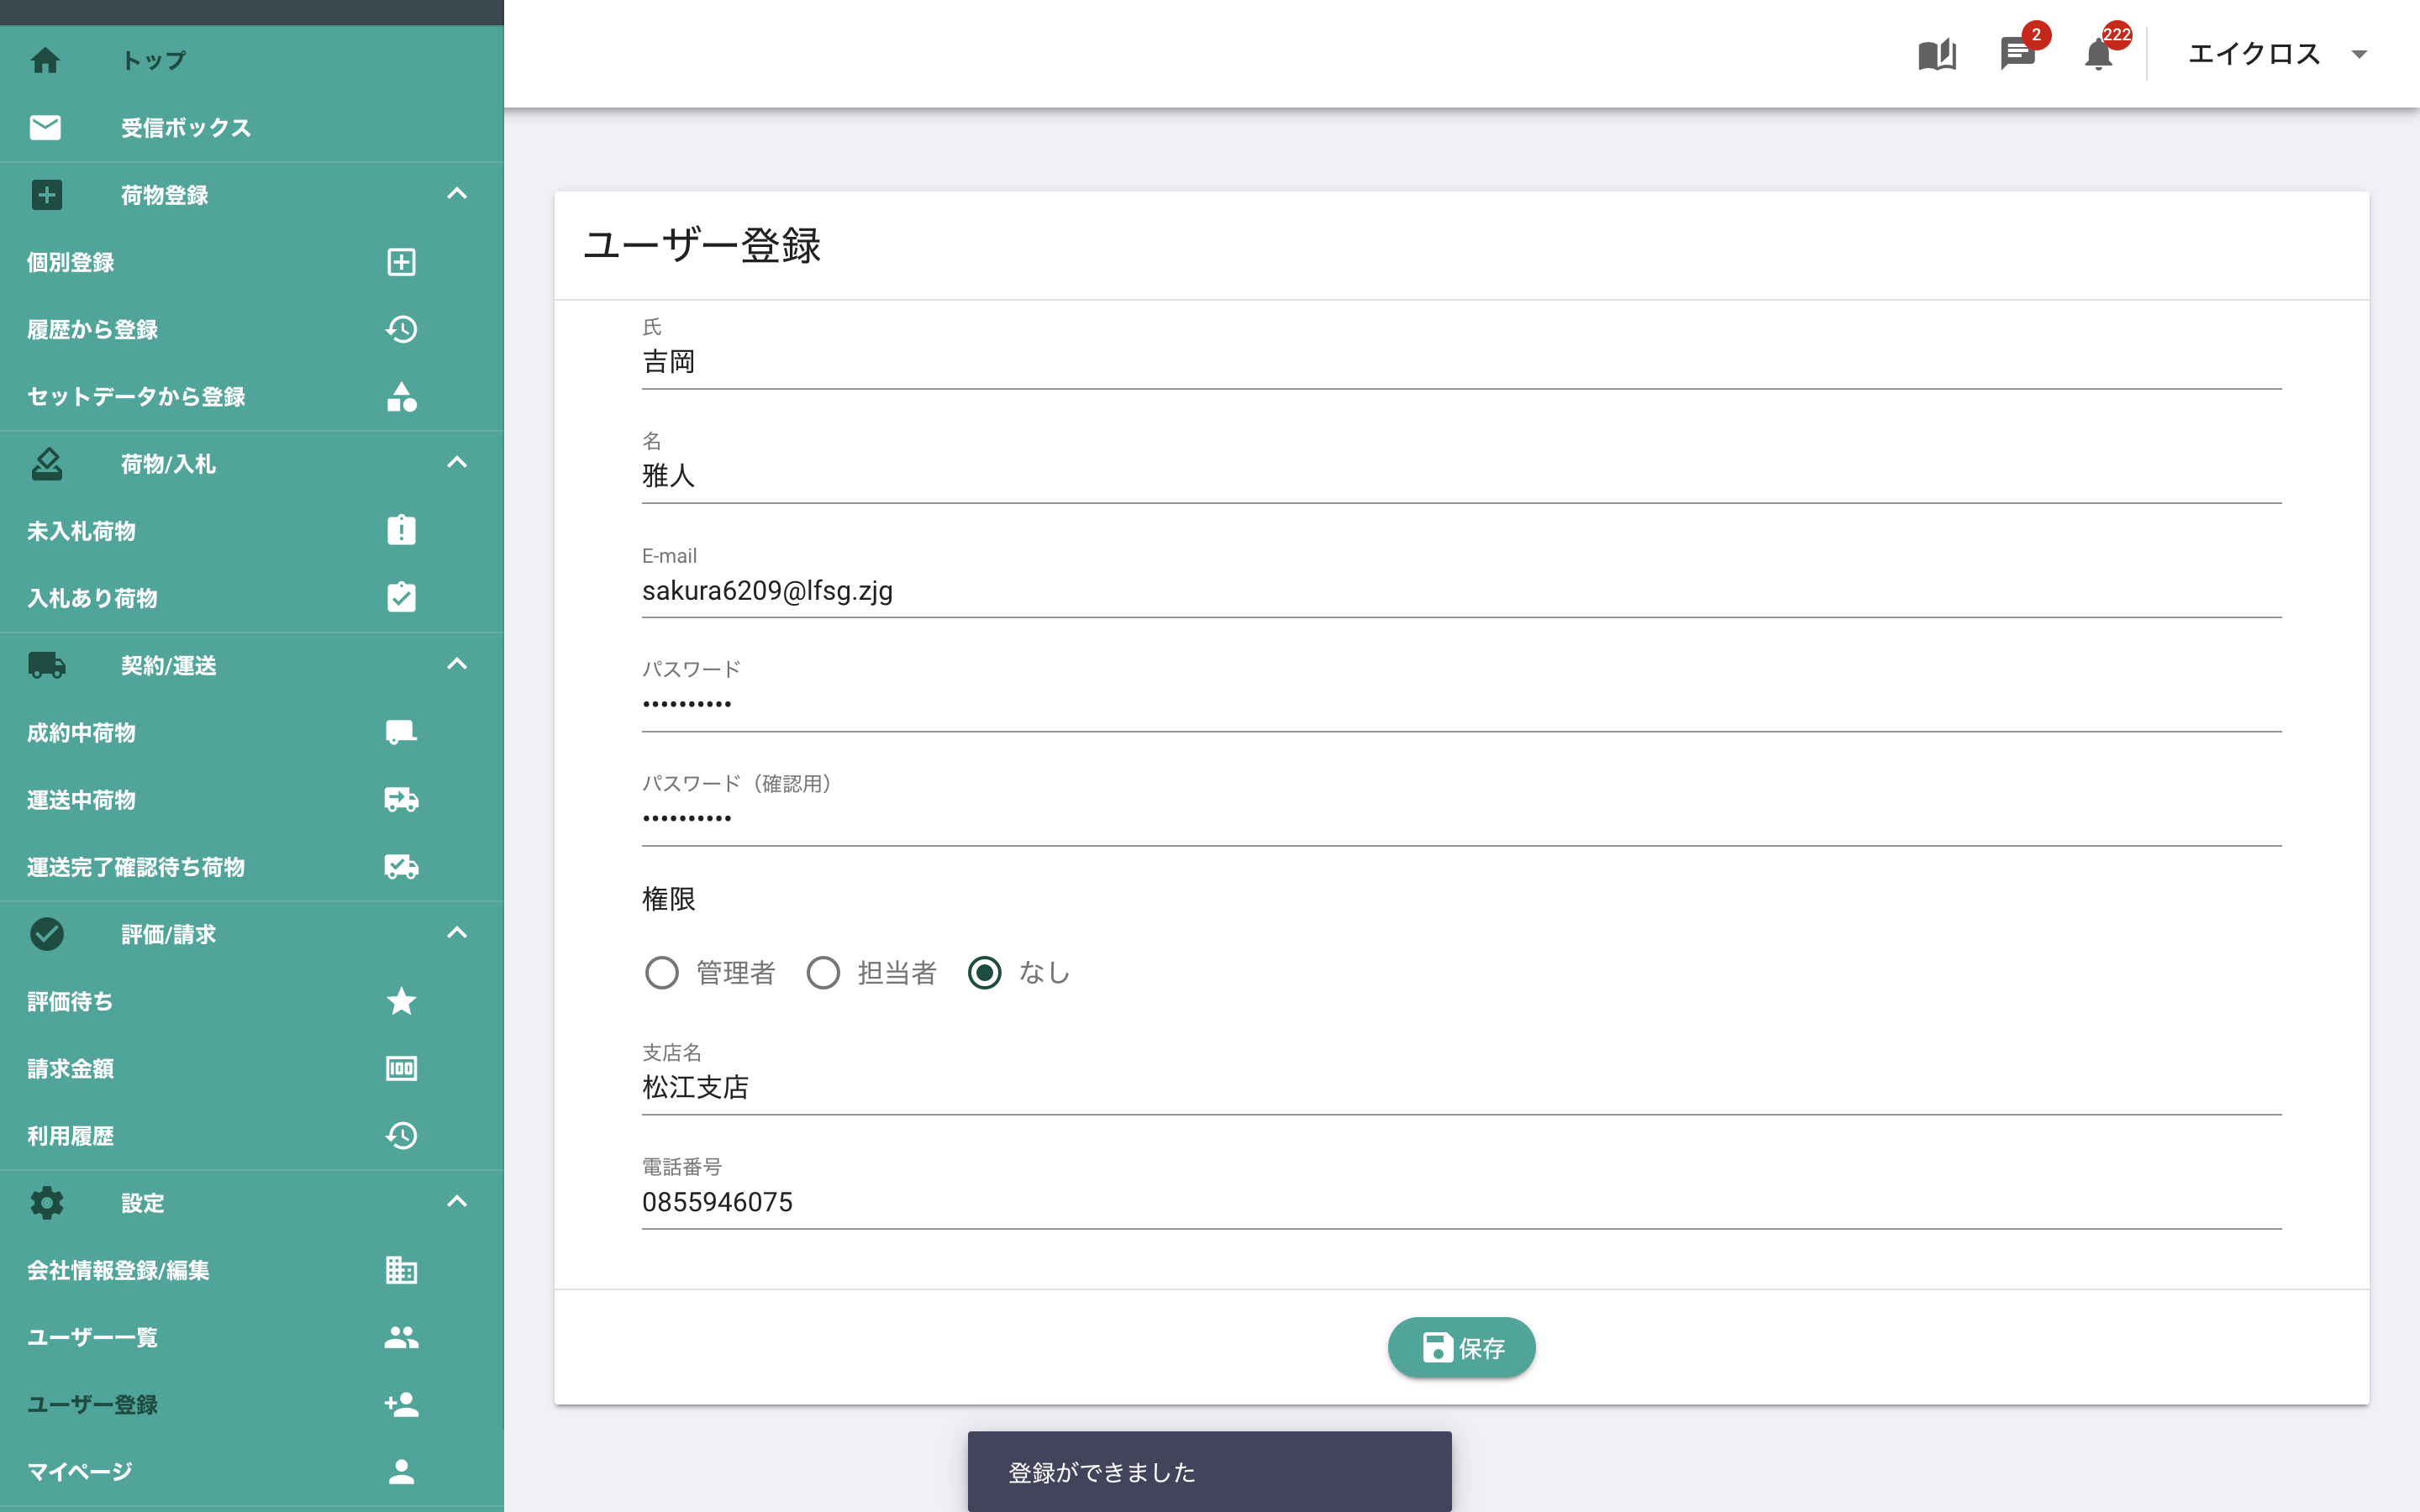Click the truck icon beside 契約/運送
The width and height of the screenshot is (2420, 1512).
click(46, 665)
